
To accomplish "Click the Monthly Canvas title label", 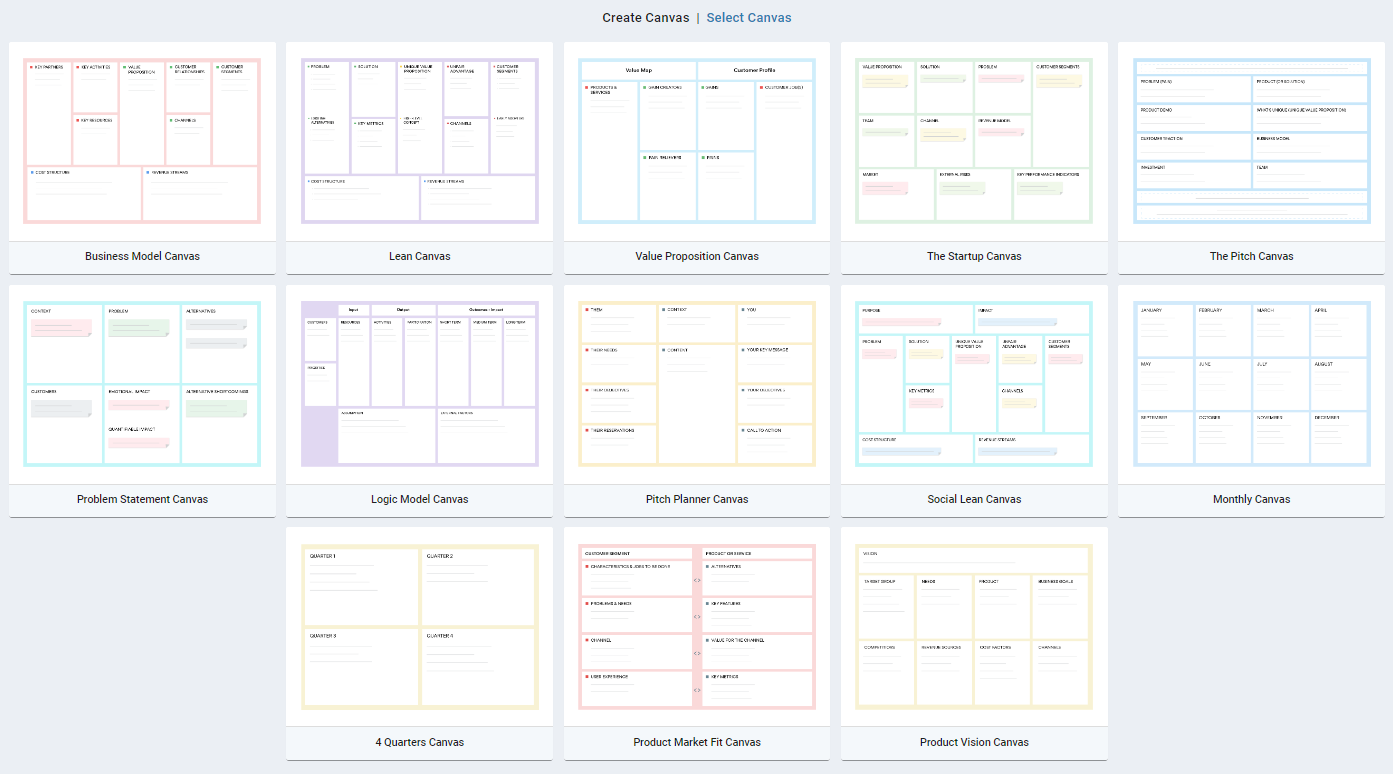I will click(1251, 499).
